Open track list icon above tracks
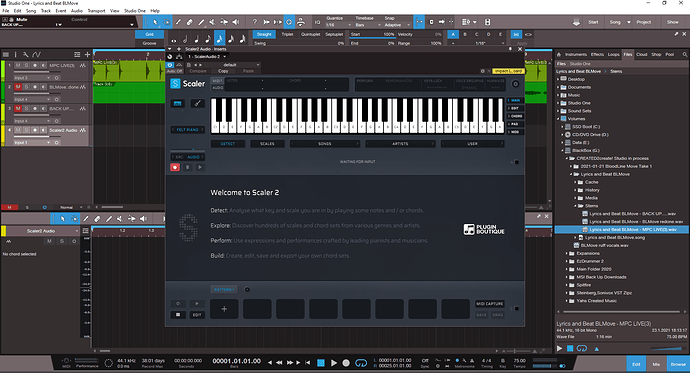The image size is (690, 373). (6, 55)
